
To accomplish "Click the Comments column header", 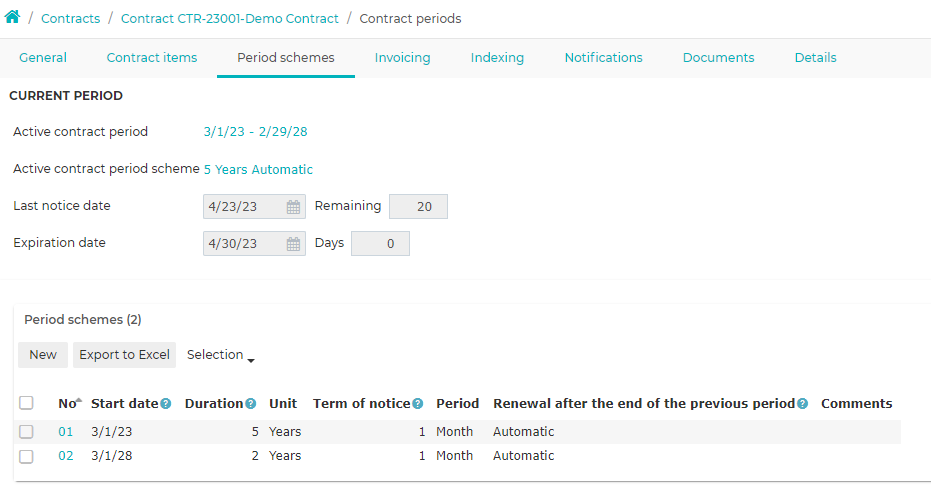I will 857,403.
